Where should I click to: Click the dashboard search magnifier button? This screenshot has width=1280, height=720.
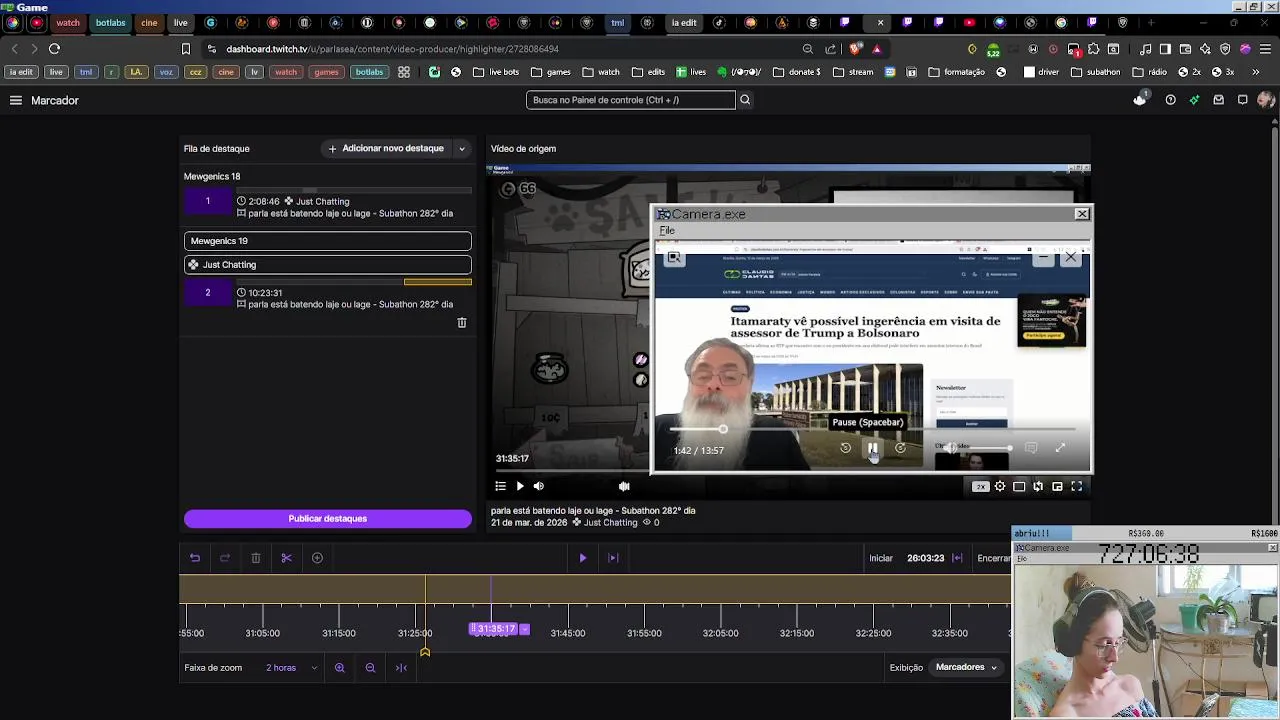(745, 100)
